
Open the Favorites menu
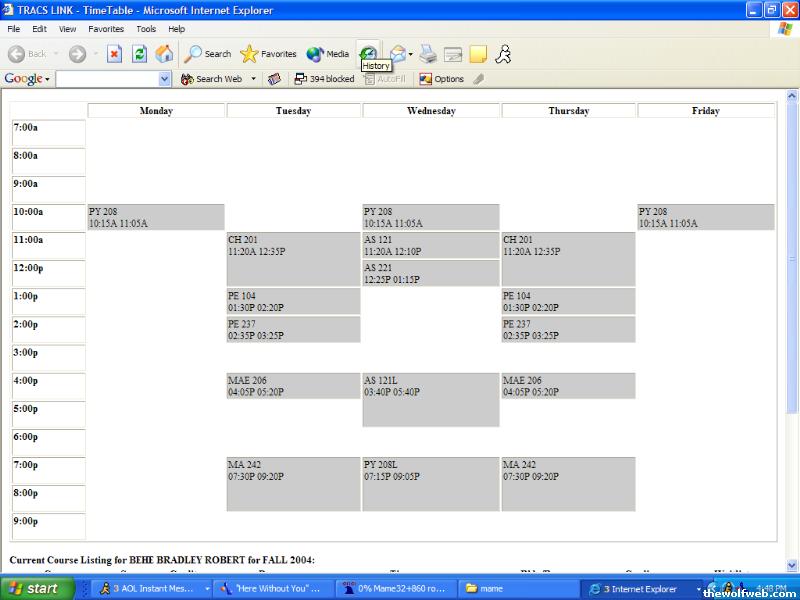tap(106, 29)
